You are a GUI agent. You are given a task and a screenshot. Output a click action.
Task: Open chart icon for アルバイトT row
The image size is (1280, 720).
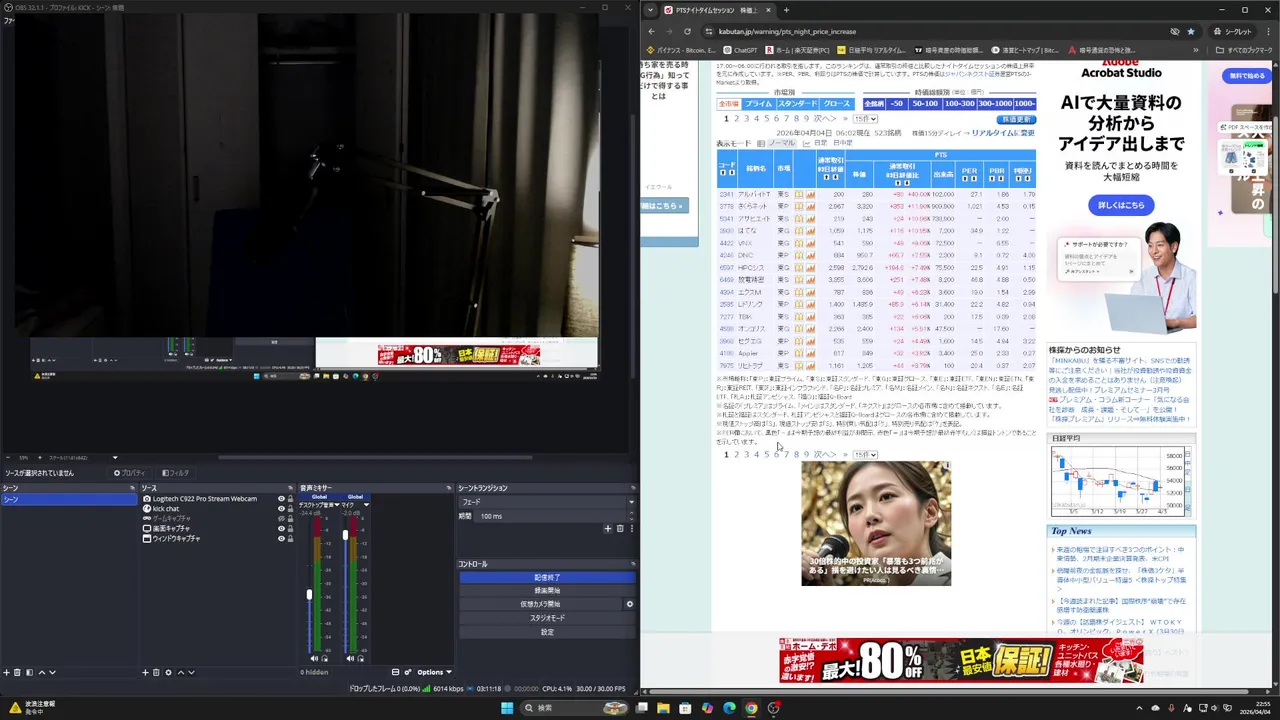[811, 194]
